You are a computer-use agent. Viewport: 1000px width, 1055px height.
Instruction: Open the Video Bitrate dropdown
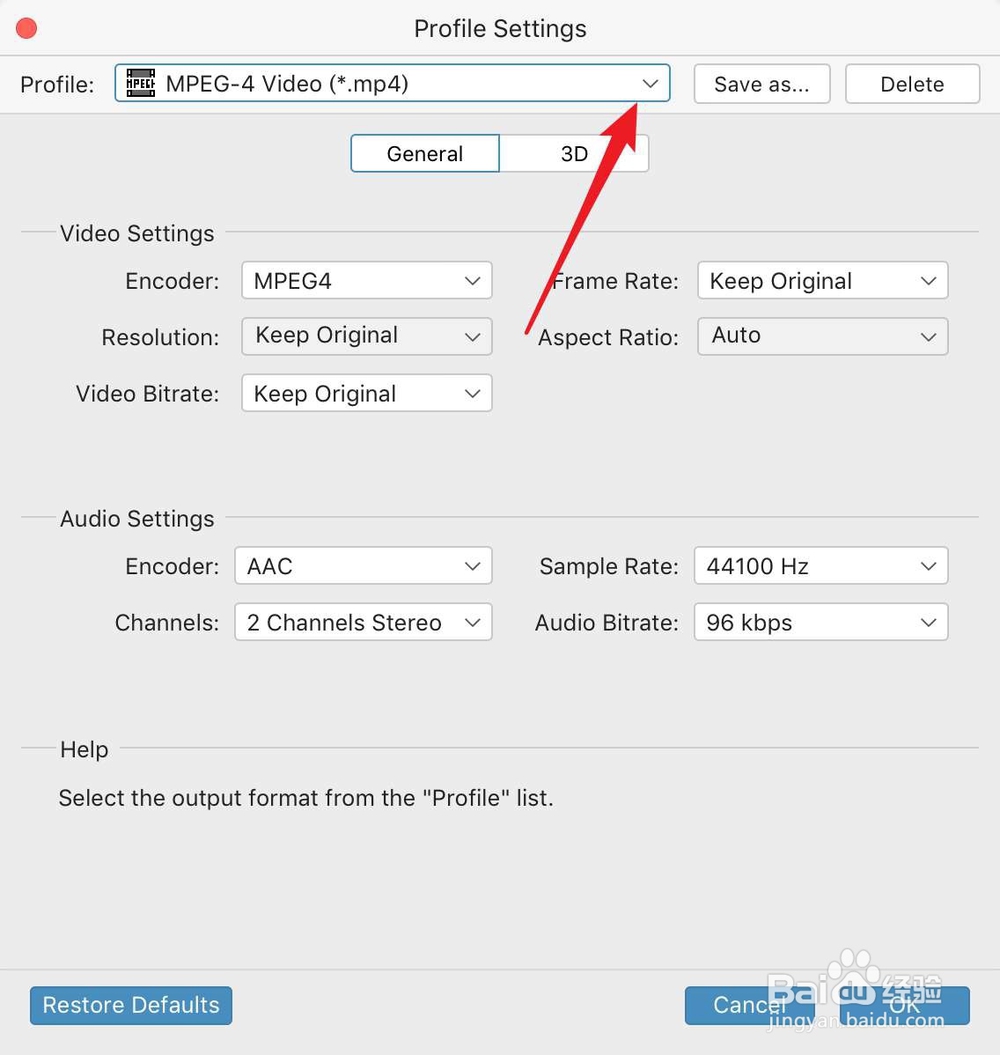tap(366, 393)
